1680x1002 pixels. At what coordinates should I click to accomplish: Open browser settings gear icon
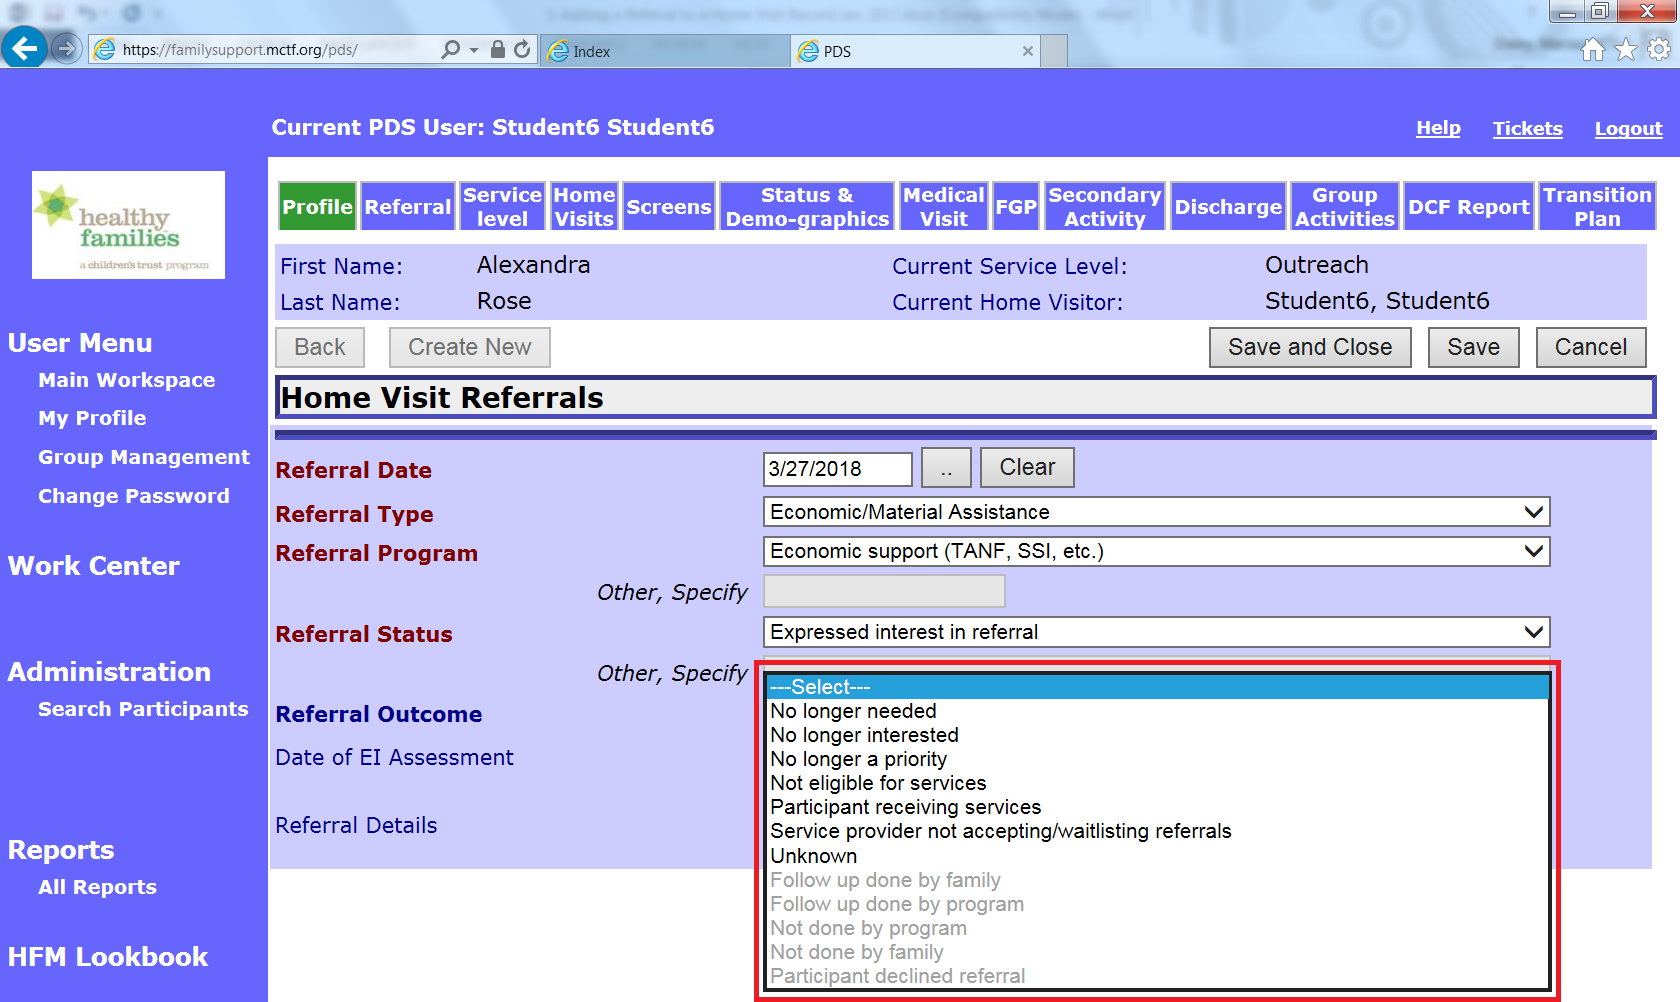coord(1660,49)
